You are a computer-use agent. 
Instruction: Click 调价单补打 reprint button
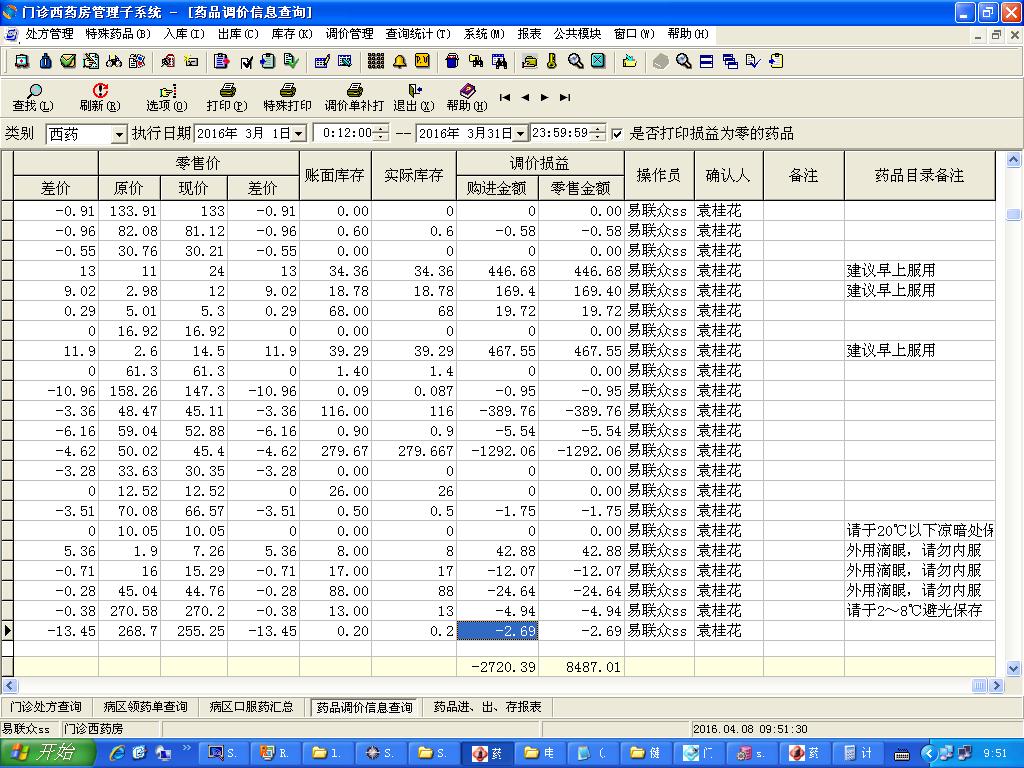[354, 97]
